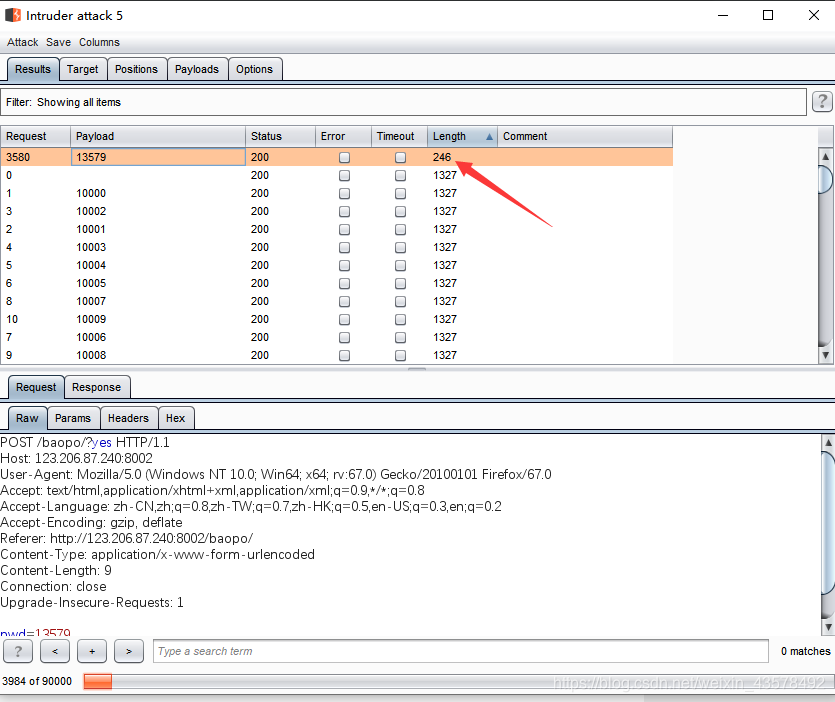The image size is (835, 702).
Task: Open the Attack menu
Action: tap(22, 42)
